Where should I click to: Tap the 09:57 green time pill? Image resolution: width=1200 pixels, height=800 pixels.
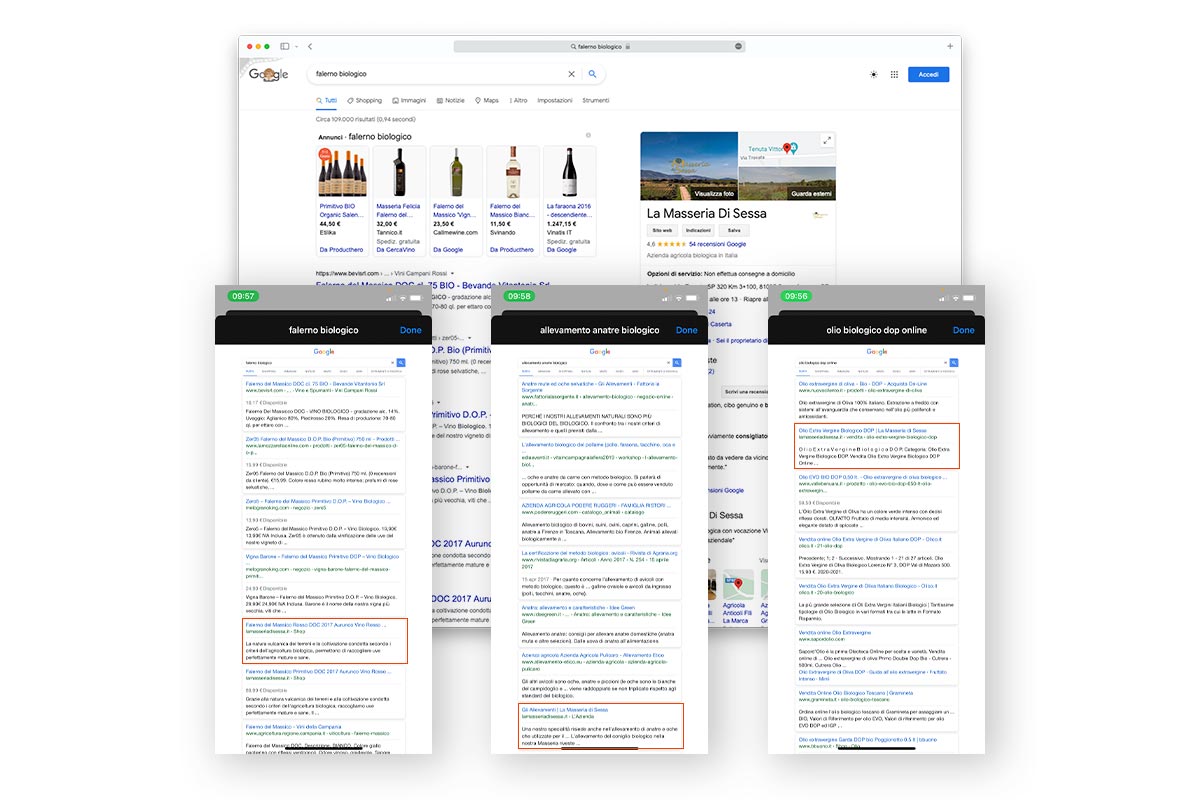pos(243,296)
